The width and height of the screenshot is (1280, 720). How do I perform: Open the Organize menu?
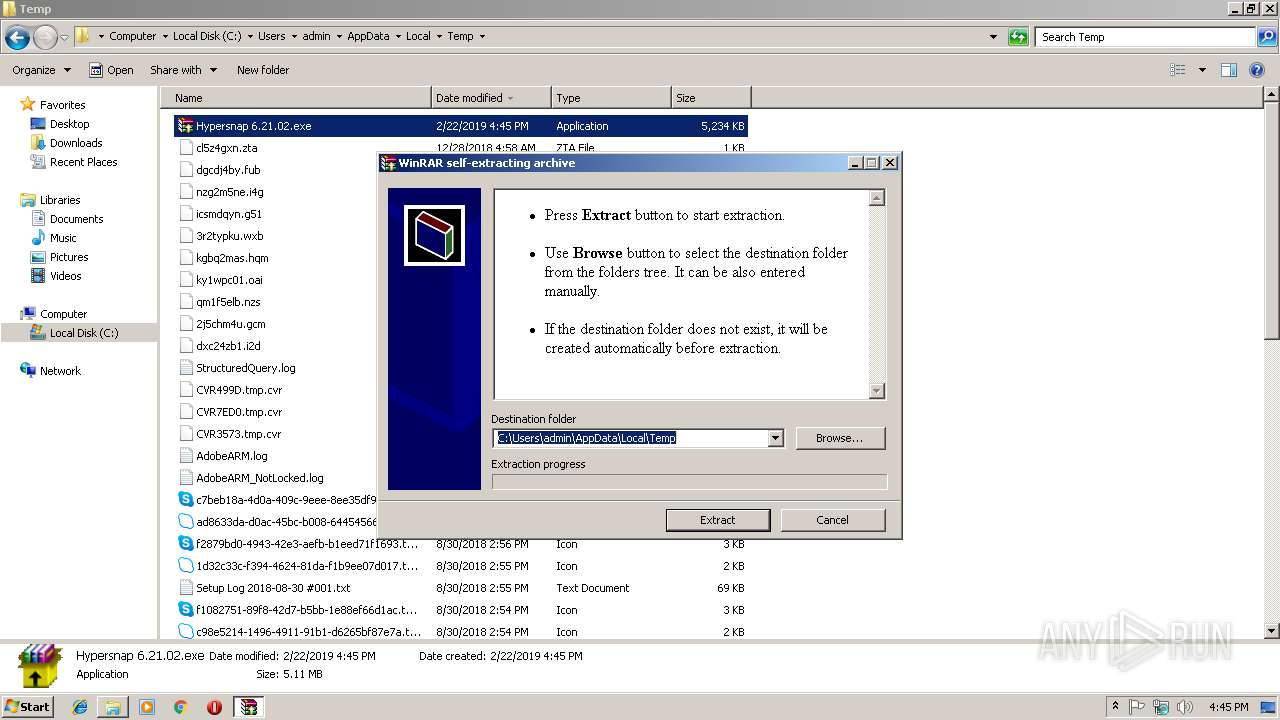click(41, 70)
